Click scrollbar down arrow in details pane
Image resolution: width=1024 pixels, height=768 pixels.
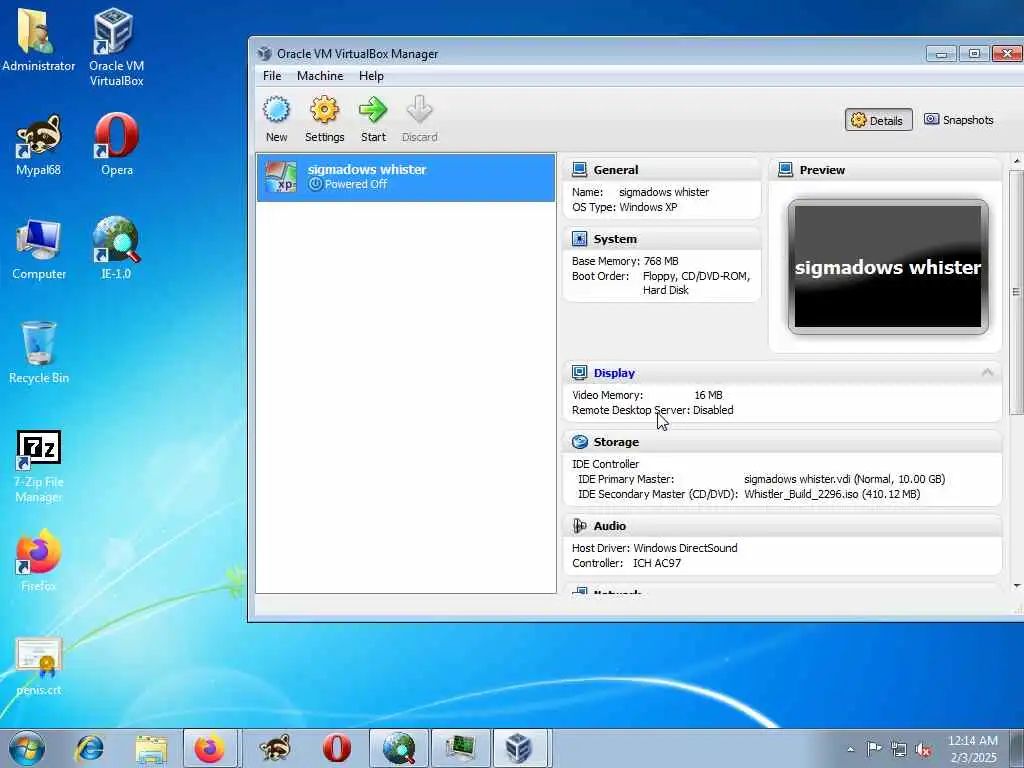[x=1016, y=586]
